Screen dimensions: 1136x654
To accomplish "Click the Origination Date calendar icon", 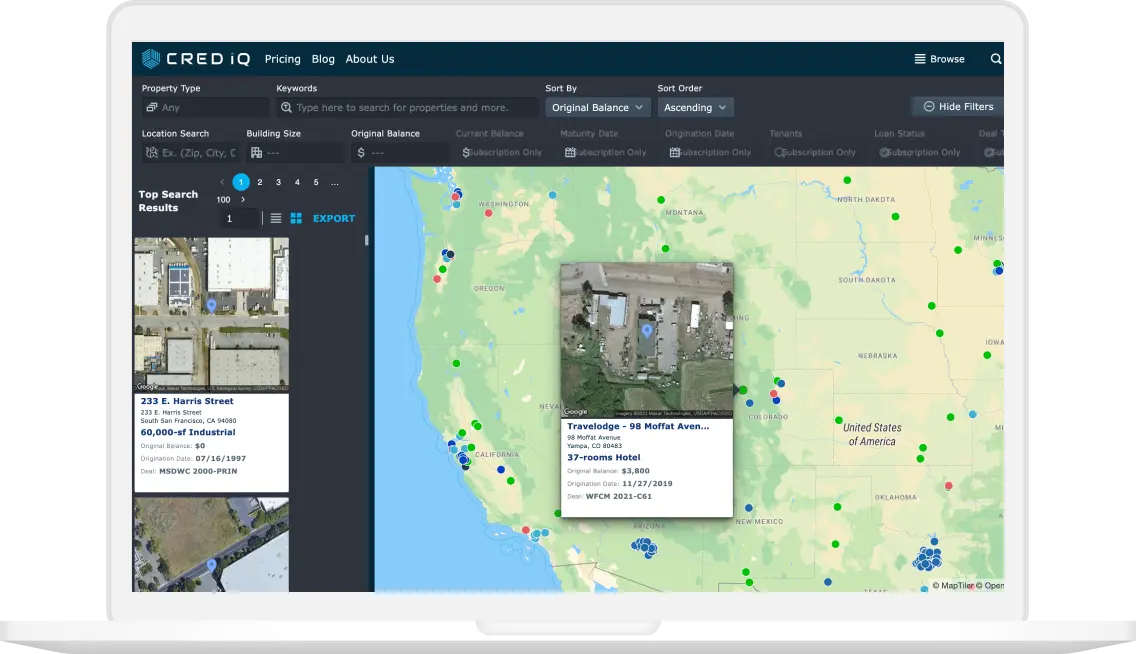I will (674, 152).
